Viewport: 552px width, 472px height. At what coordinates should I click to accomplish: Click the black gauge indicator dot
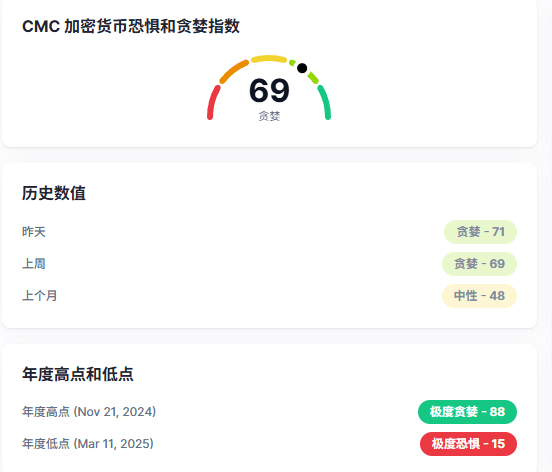pos(302,68)
